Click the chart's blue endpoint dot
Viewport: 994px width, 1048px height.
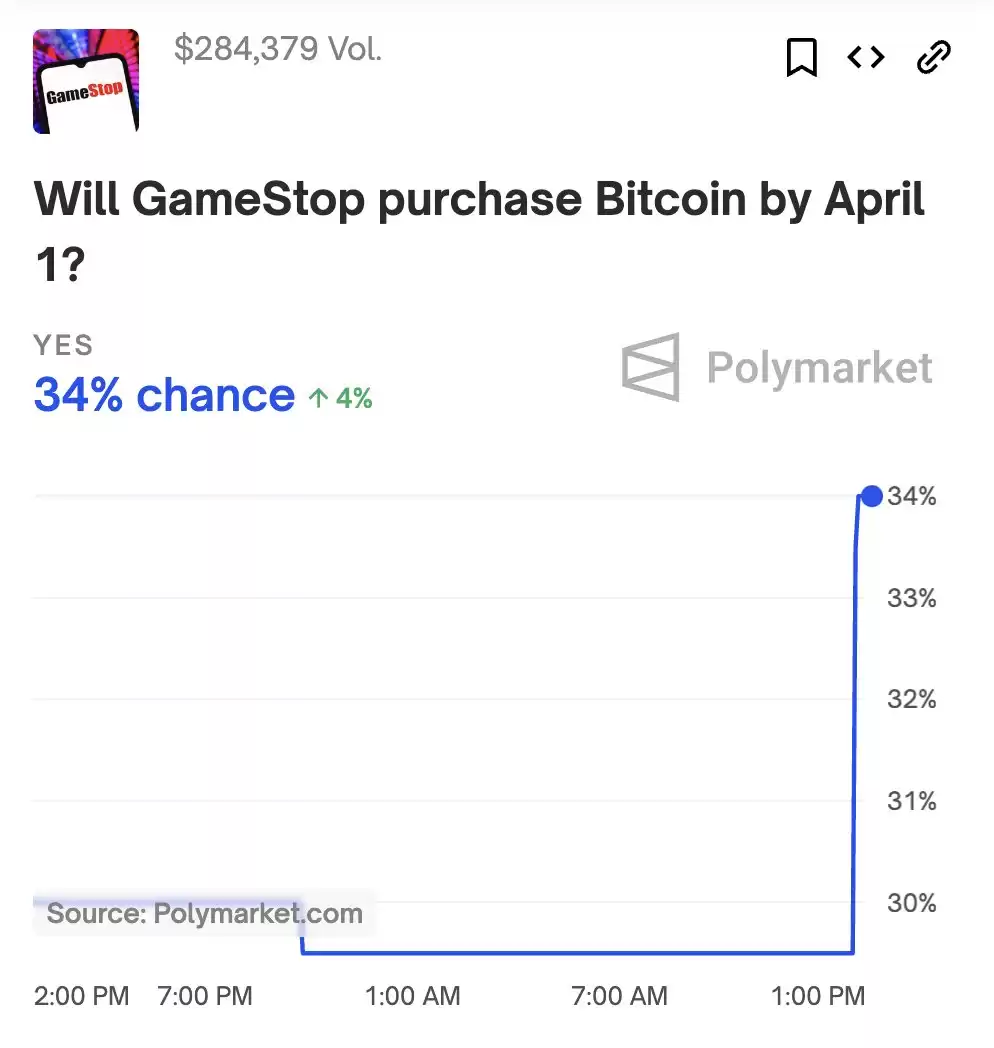[x=871, y=496]
